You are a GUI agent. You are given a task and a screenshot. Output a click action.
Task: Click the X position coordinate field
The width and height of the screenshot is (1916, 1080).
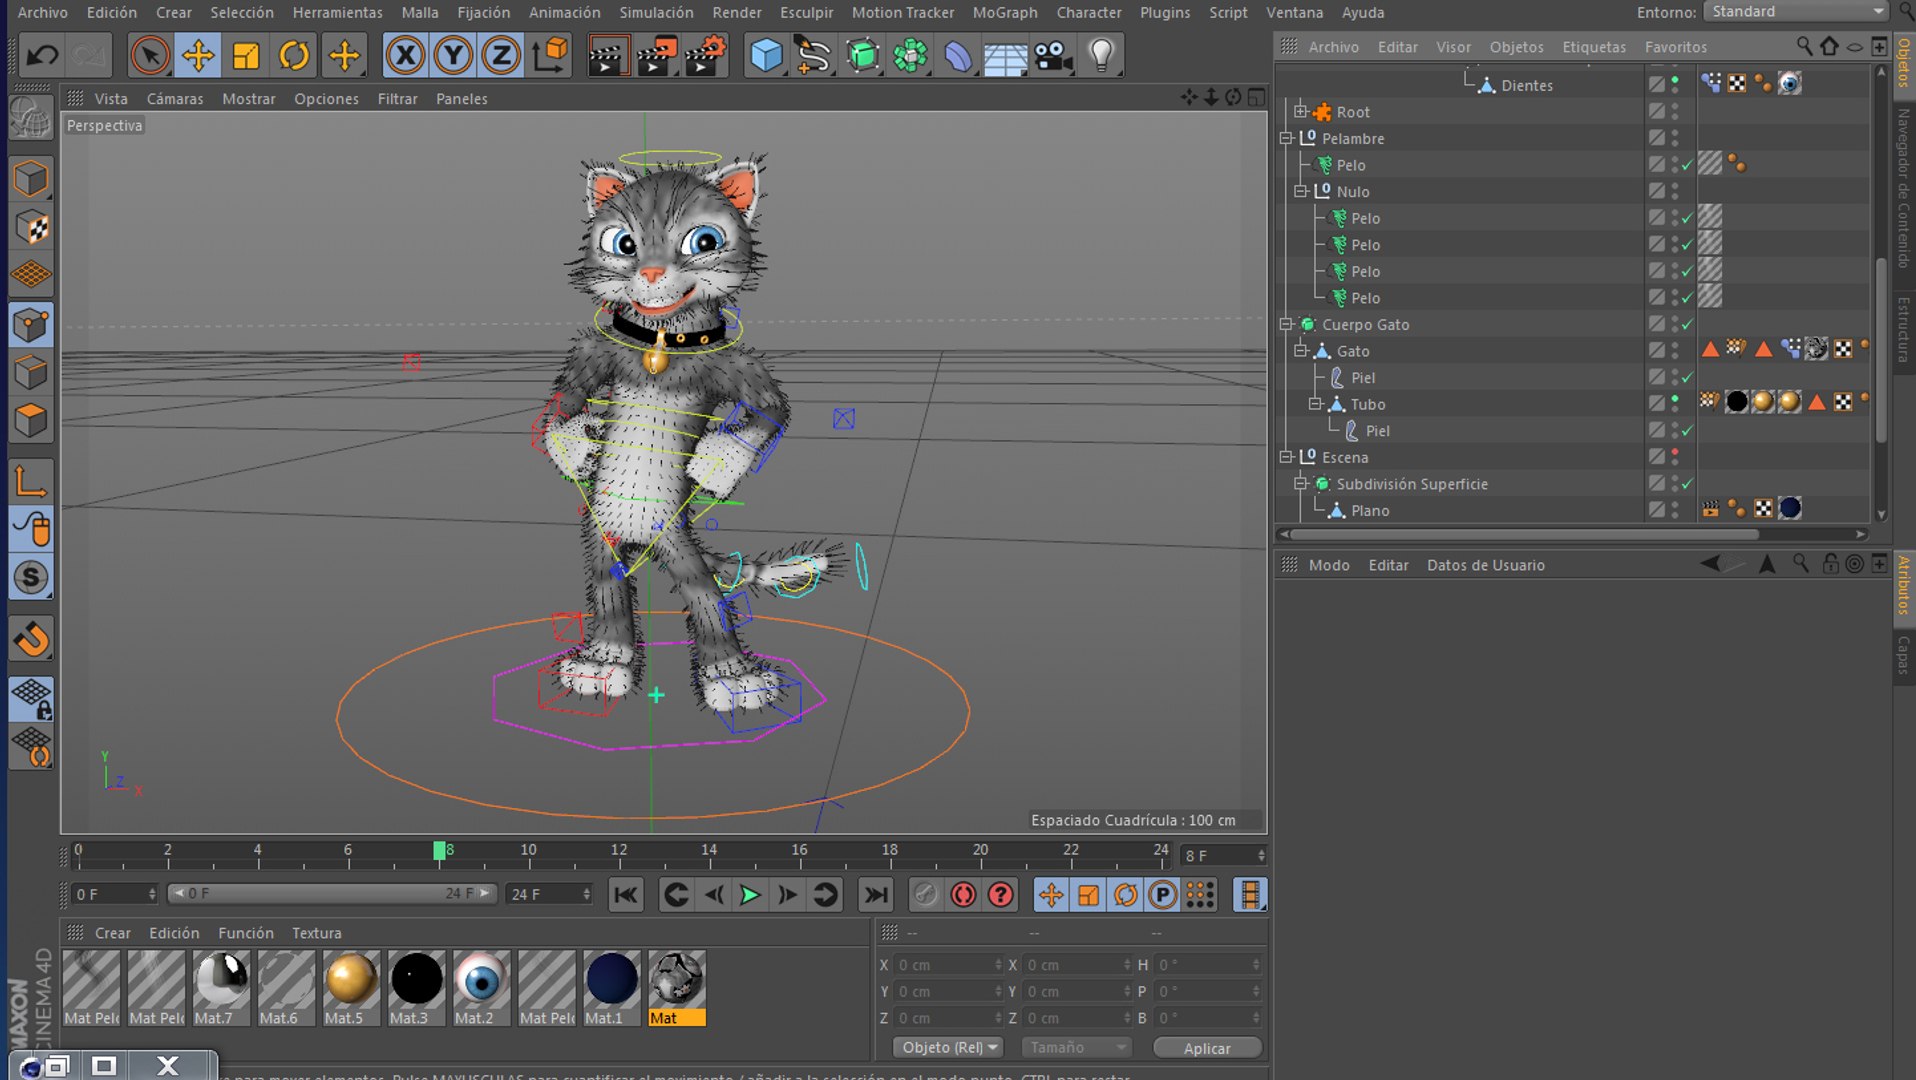pyautogui.click(x=946, y=965)
